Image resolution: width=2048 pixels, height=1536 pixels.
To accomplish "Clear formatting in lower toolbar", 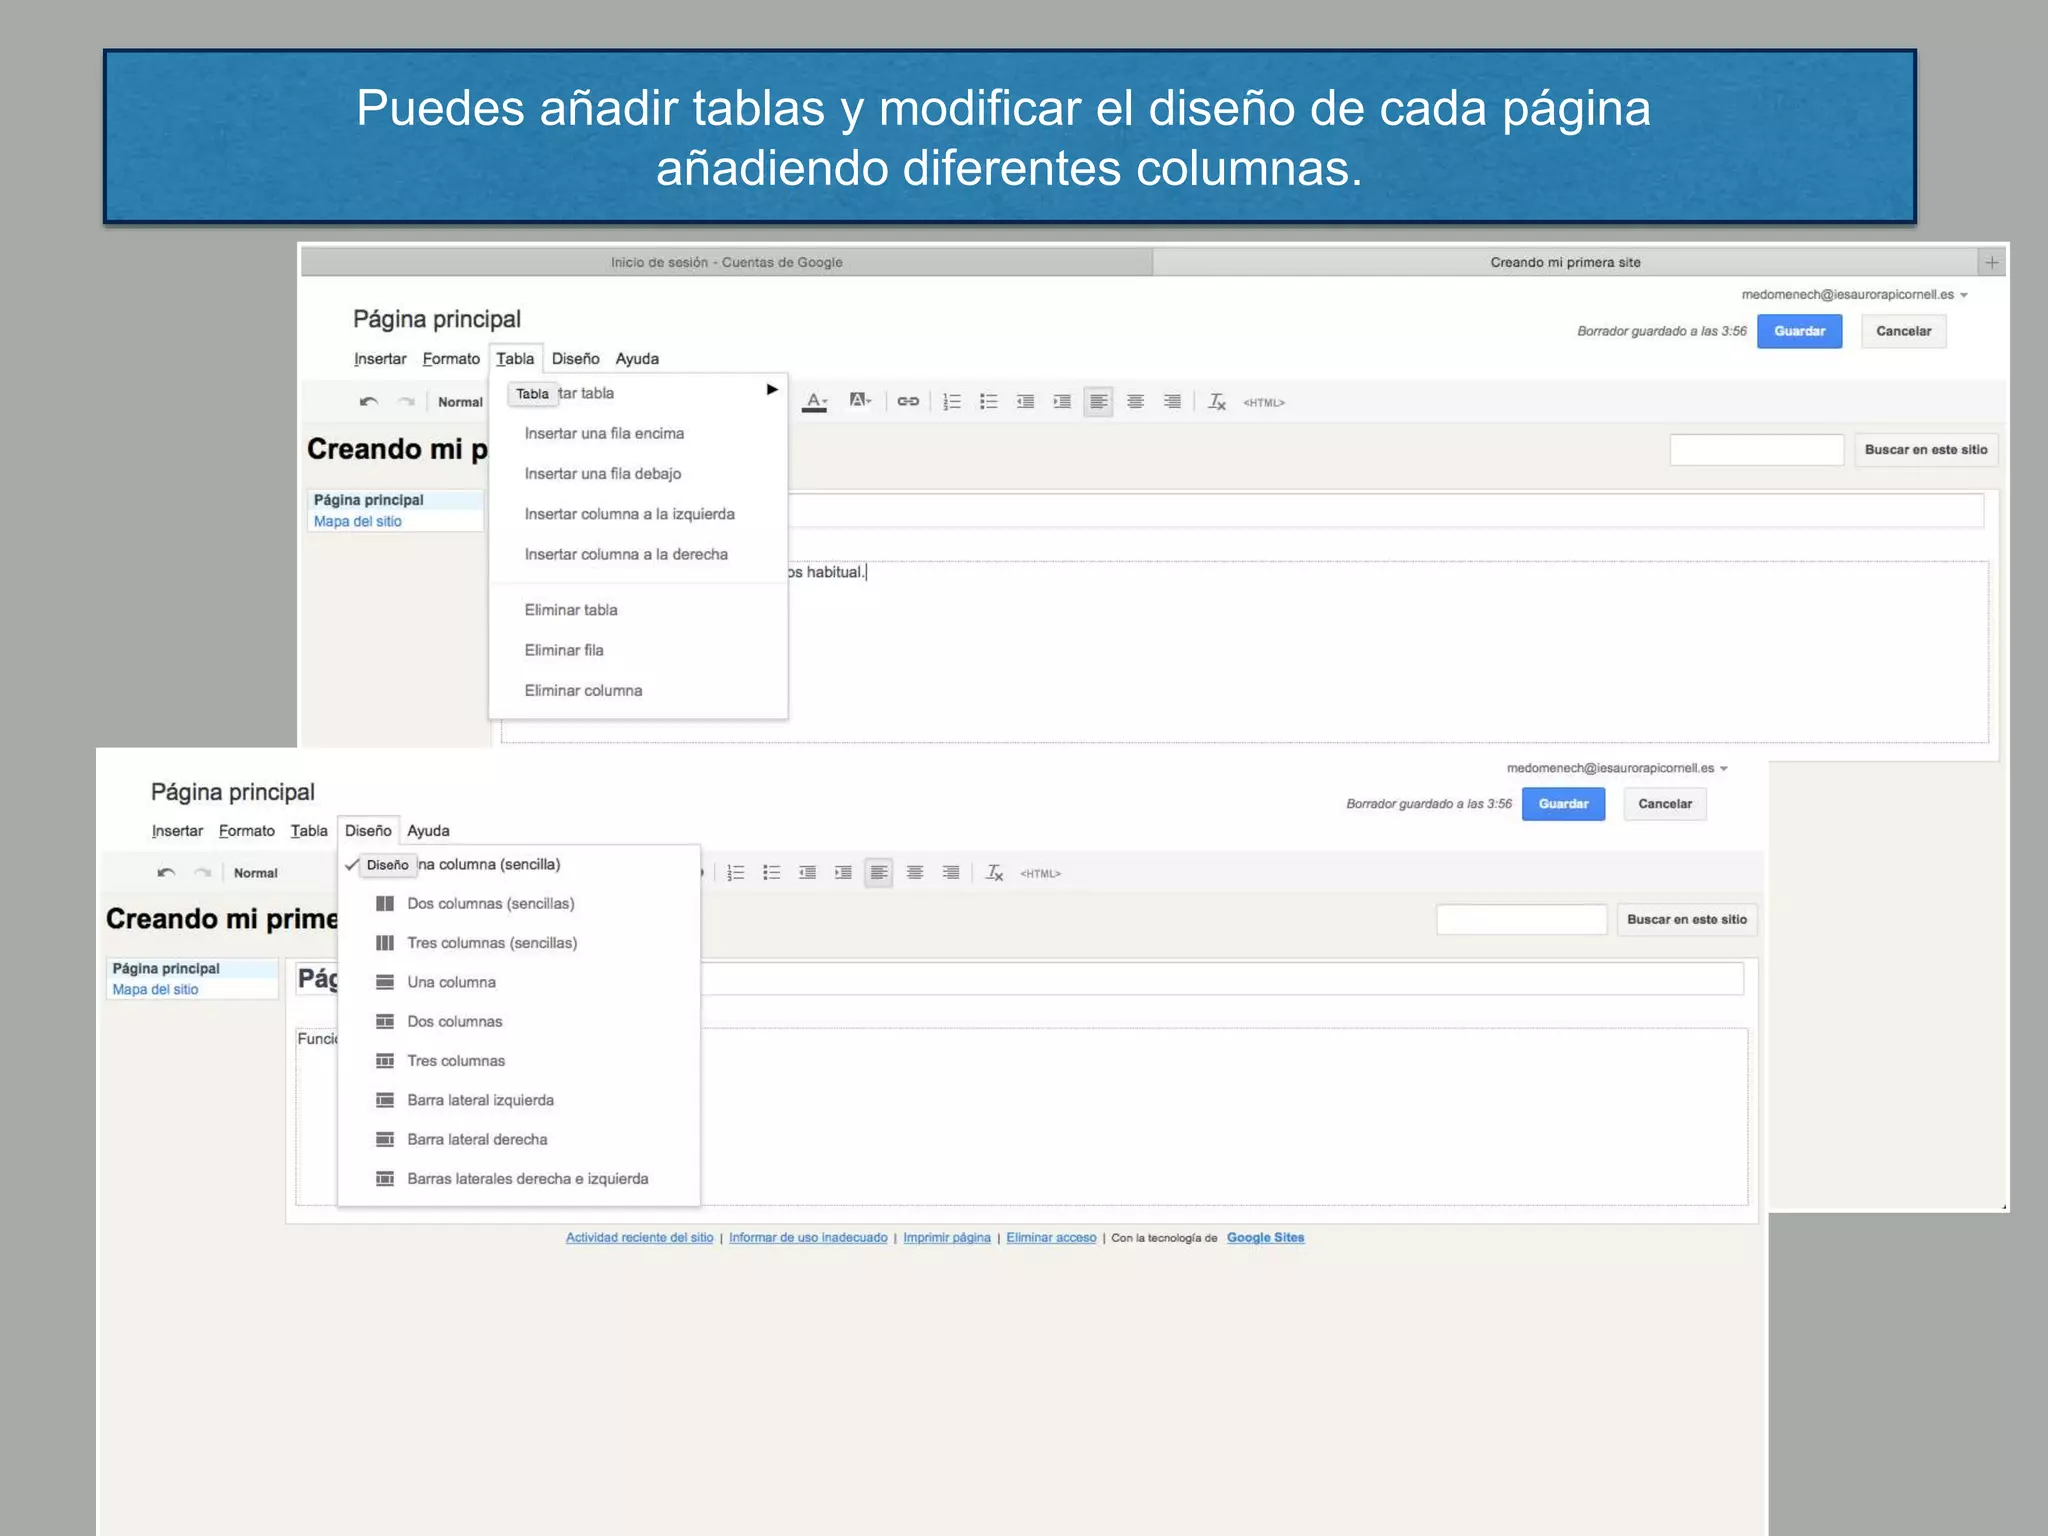I will pyautogui.click(x=995, y=873).
